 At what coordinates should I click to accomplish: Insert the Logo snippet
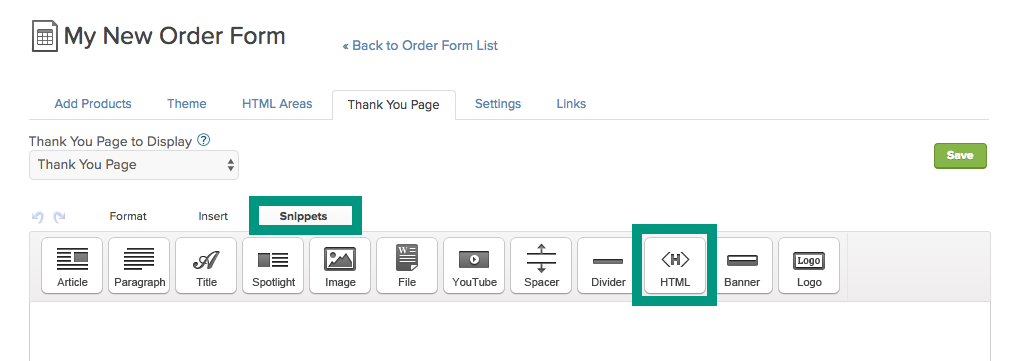[x=809, y=265]
